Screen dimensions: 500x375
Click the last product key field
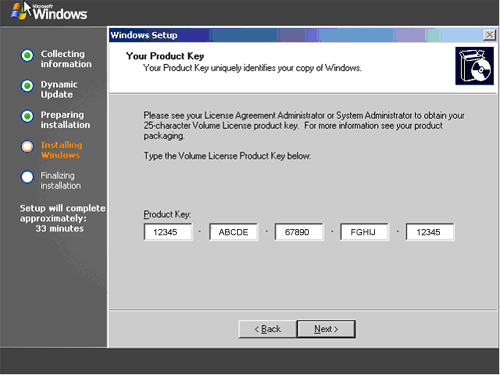click(x=430, y=232)
